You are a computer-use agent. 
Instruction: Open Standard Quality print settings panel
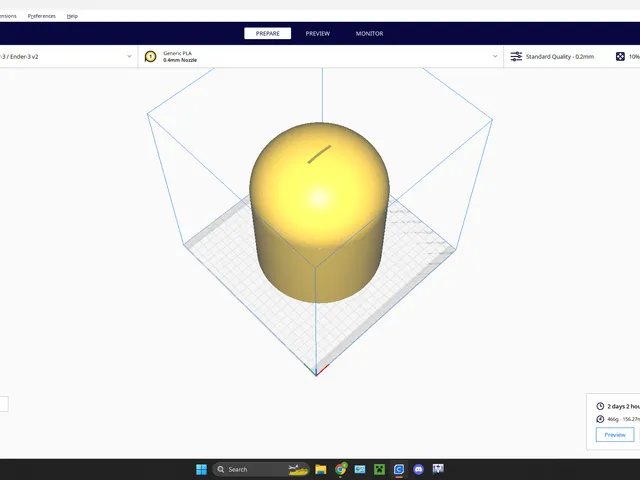point(560,56)
